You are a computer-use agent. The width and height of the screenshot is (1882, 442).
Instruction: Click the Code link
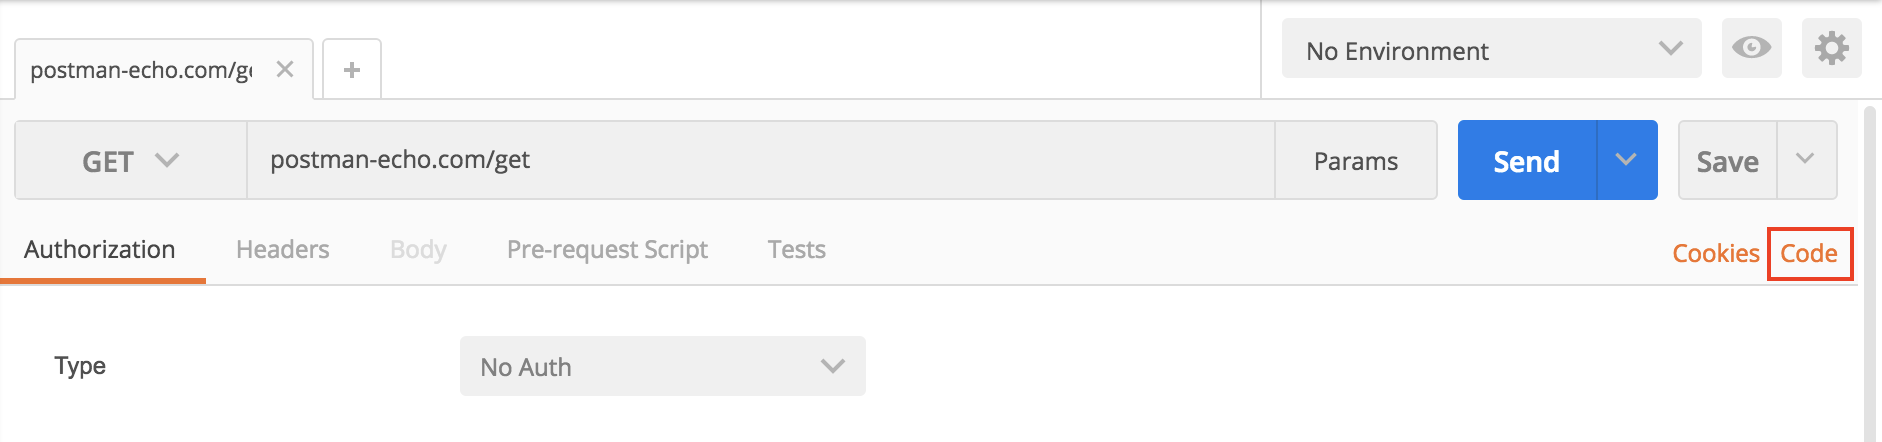point(1809,254)
